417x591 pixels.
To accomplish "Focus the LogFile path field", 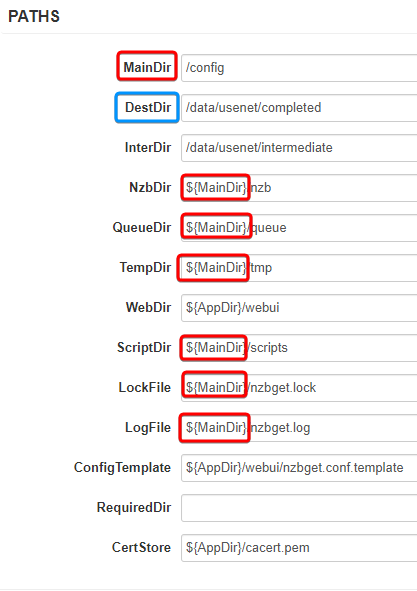I will (299, 427).
